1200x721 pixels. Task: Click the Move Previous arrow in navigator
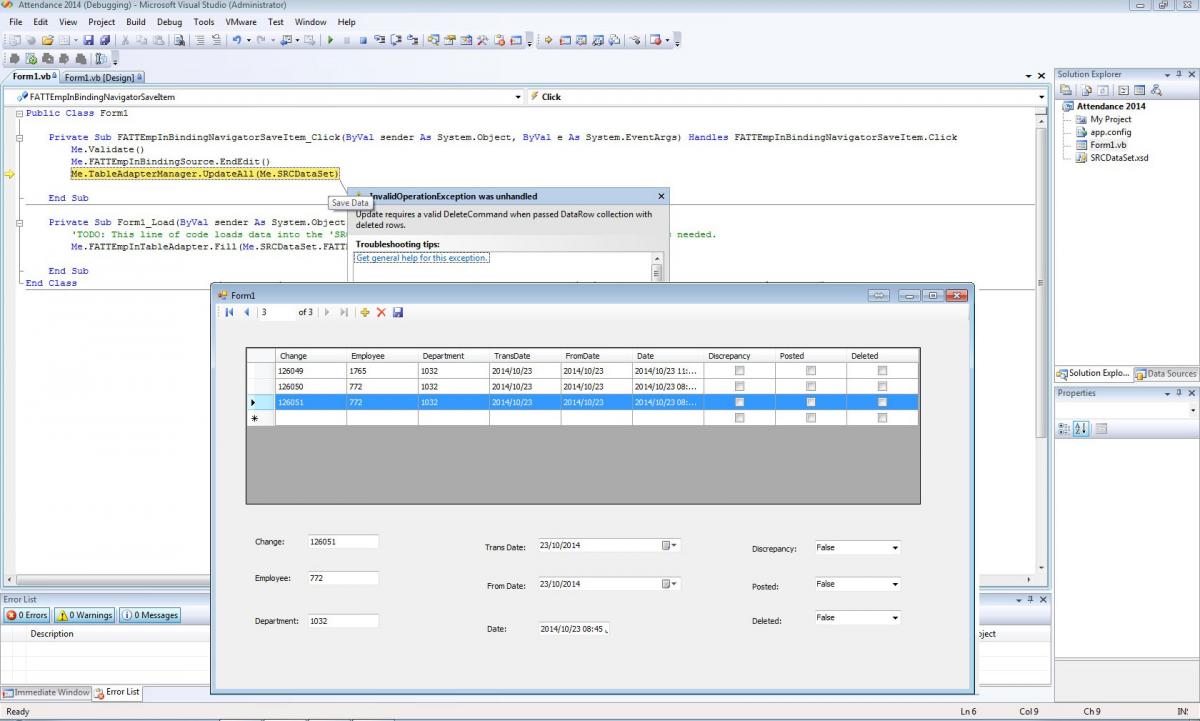(246, 312)
